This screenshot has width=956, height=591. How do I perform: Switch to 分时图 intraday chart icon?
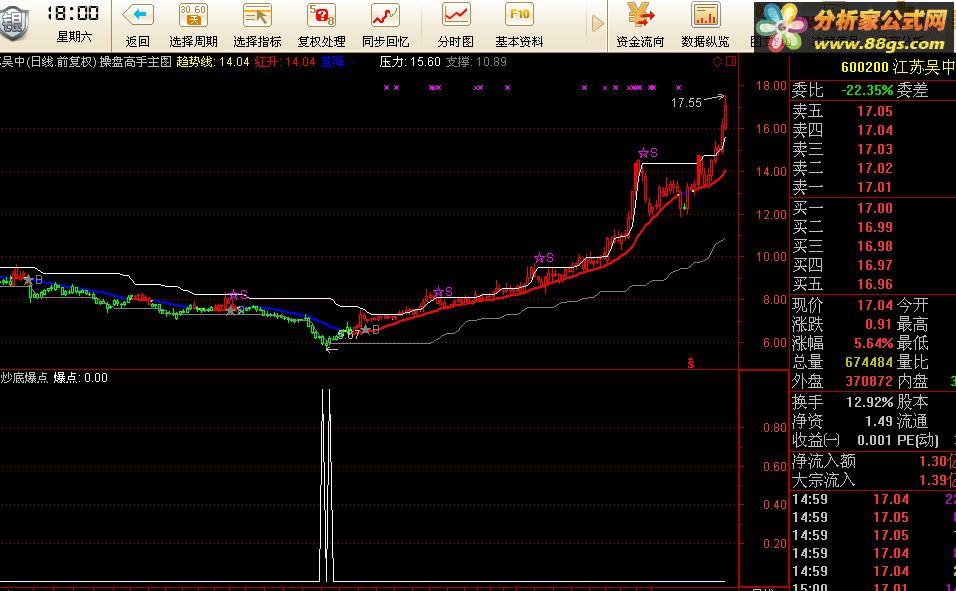click(455, 15)
